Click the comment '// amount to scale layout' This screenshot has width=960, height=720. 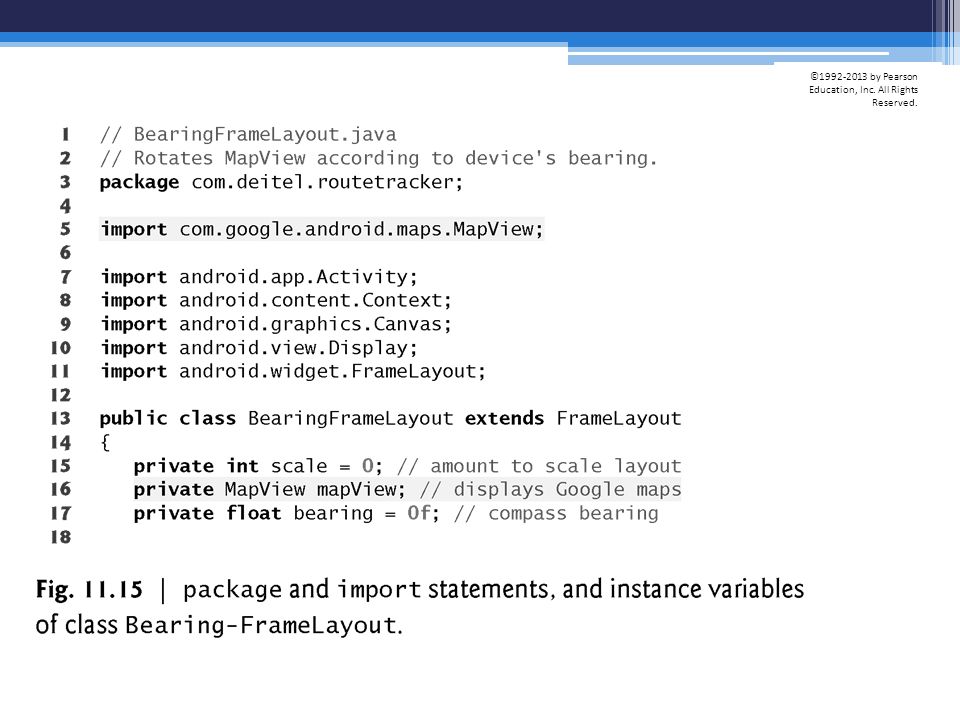(539, 466)
